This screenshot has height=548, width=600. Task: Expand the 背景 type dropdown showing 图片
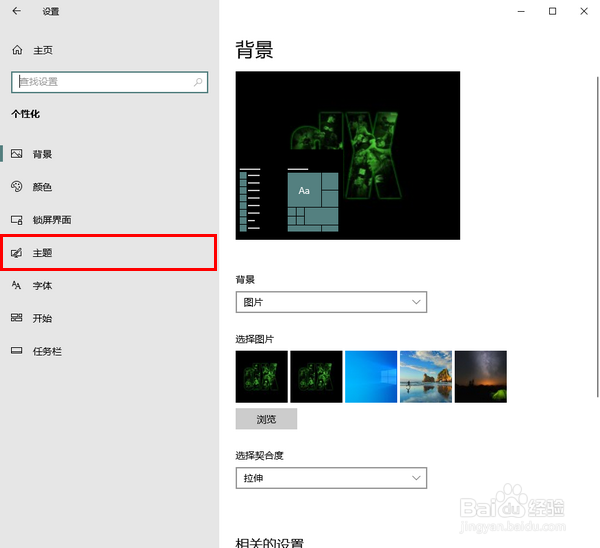point(331,302)
